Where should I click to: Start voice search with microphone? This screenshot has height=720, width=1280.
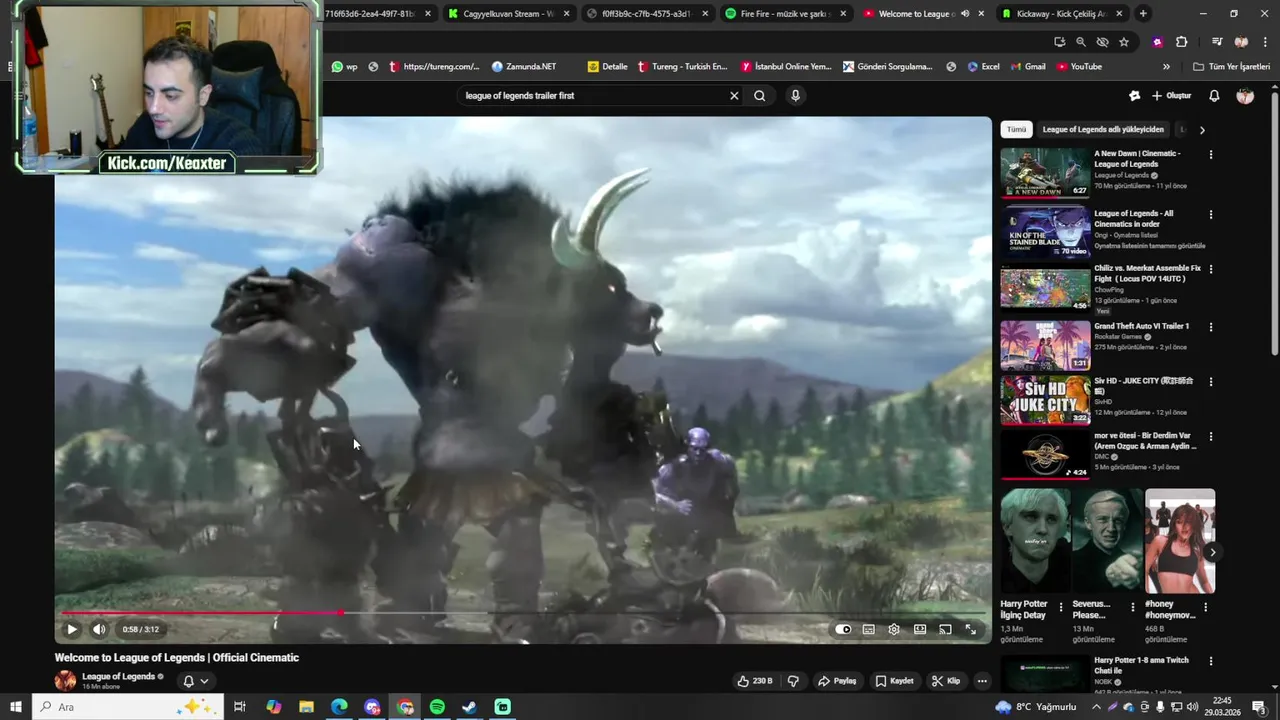click(x=795, y=96)
